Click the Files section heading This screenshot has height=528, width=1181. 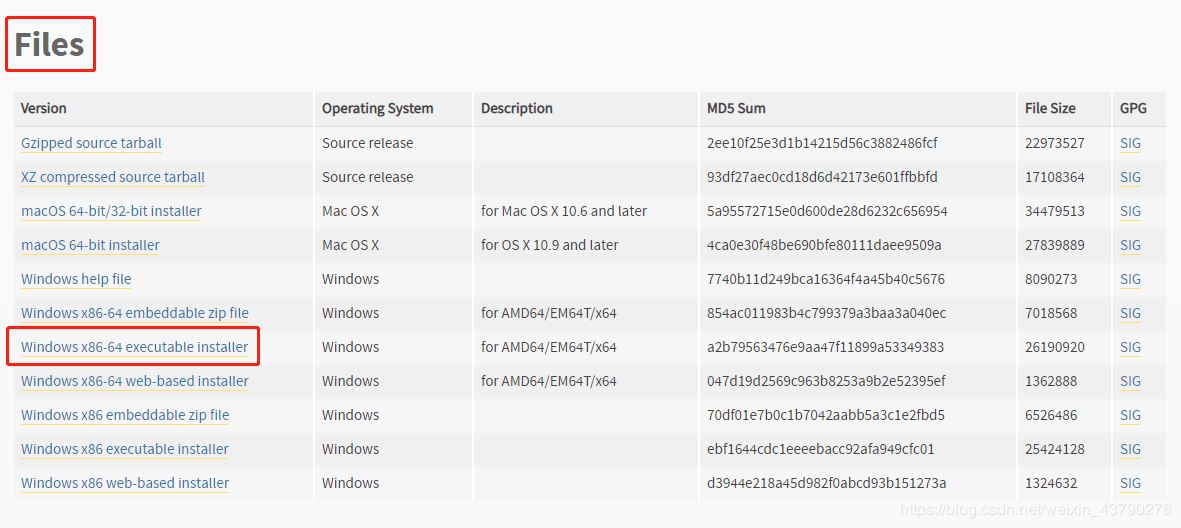[49, 44]
